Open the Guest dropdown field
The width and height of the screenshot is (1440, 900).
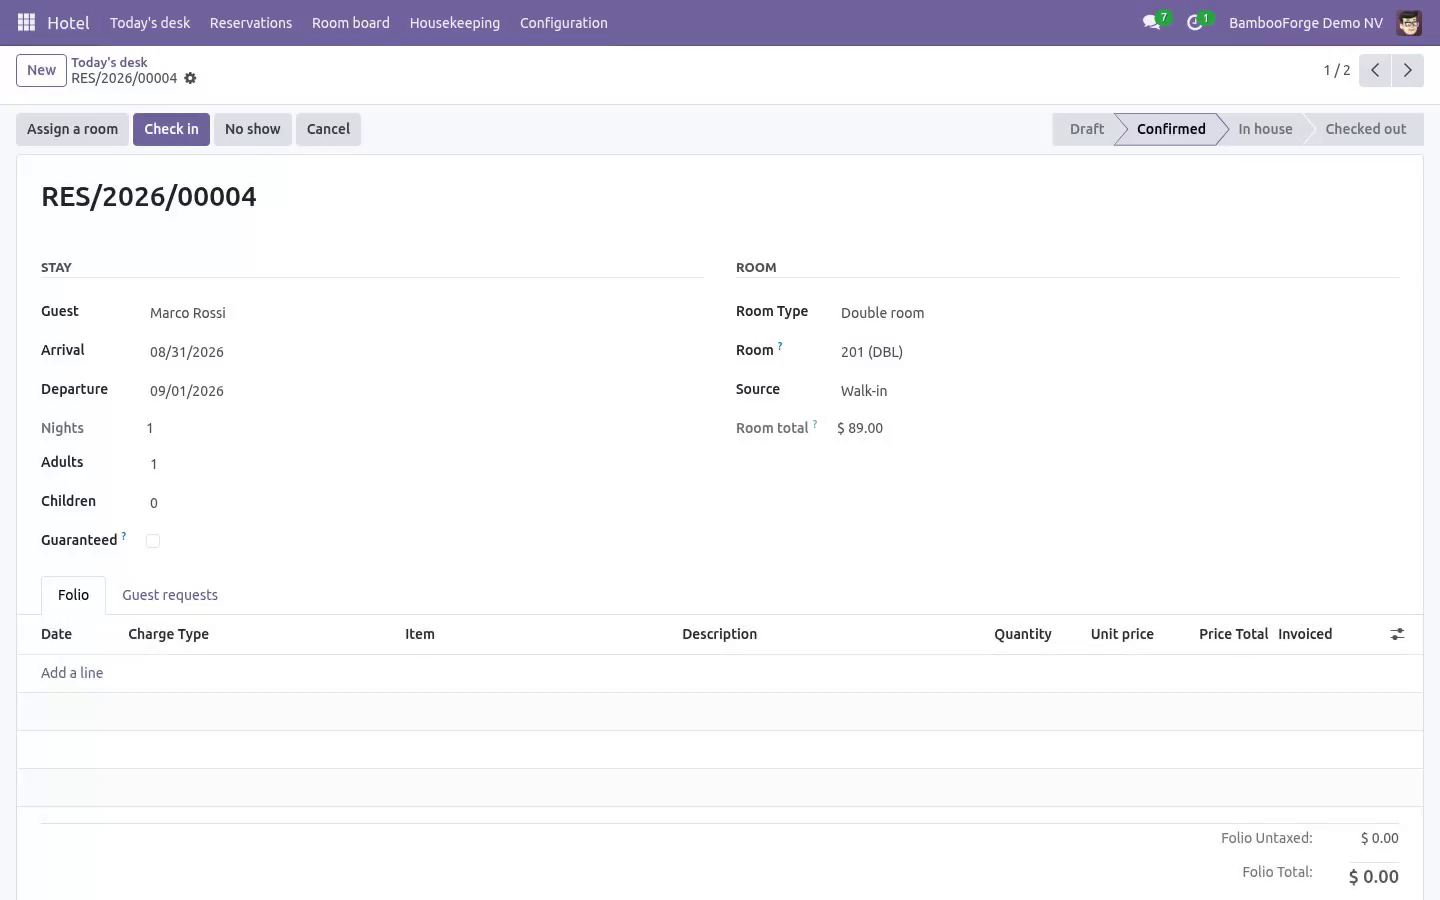424,313
